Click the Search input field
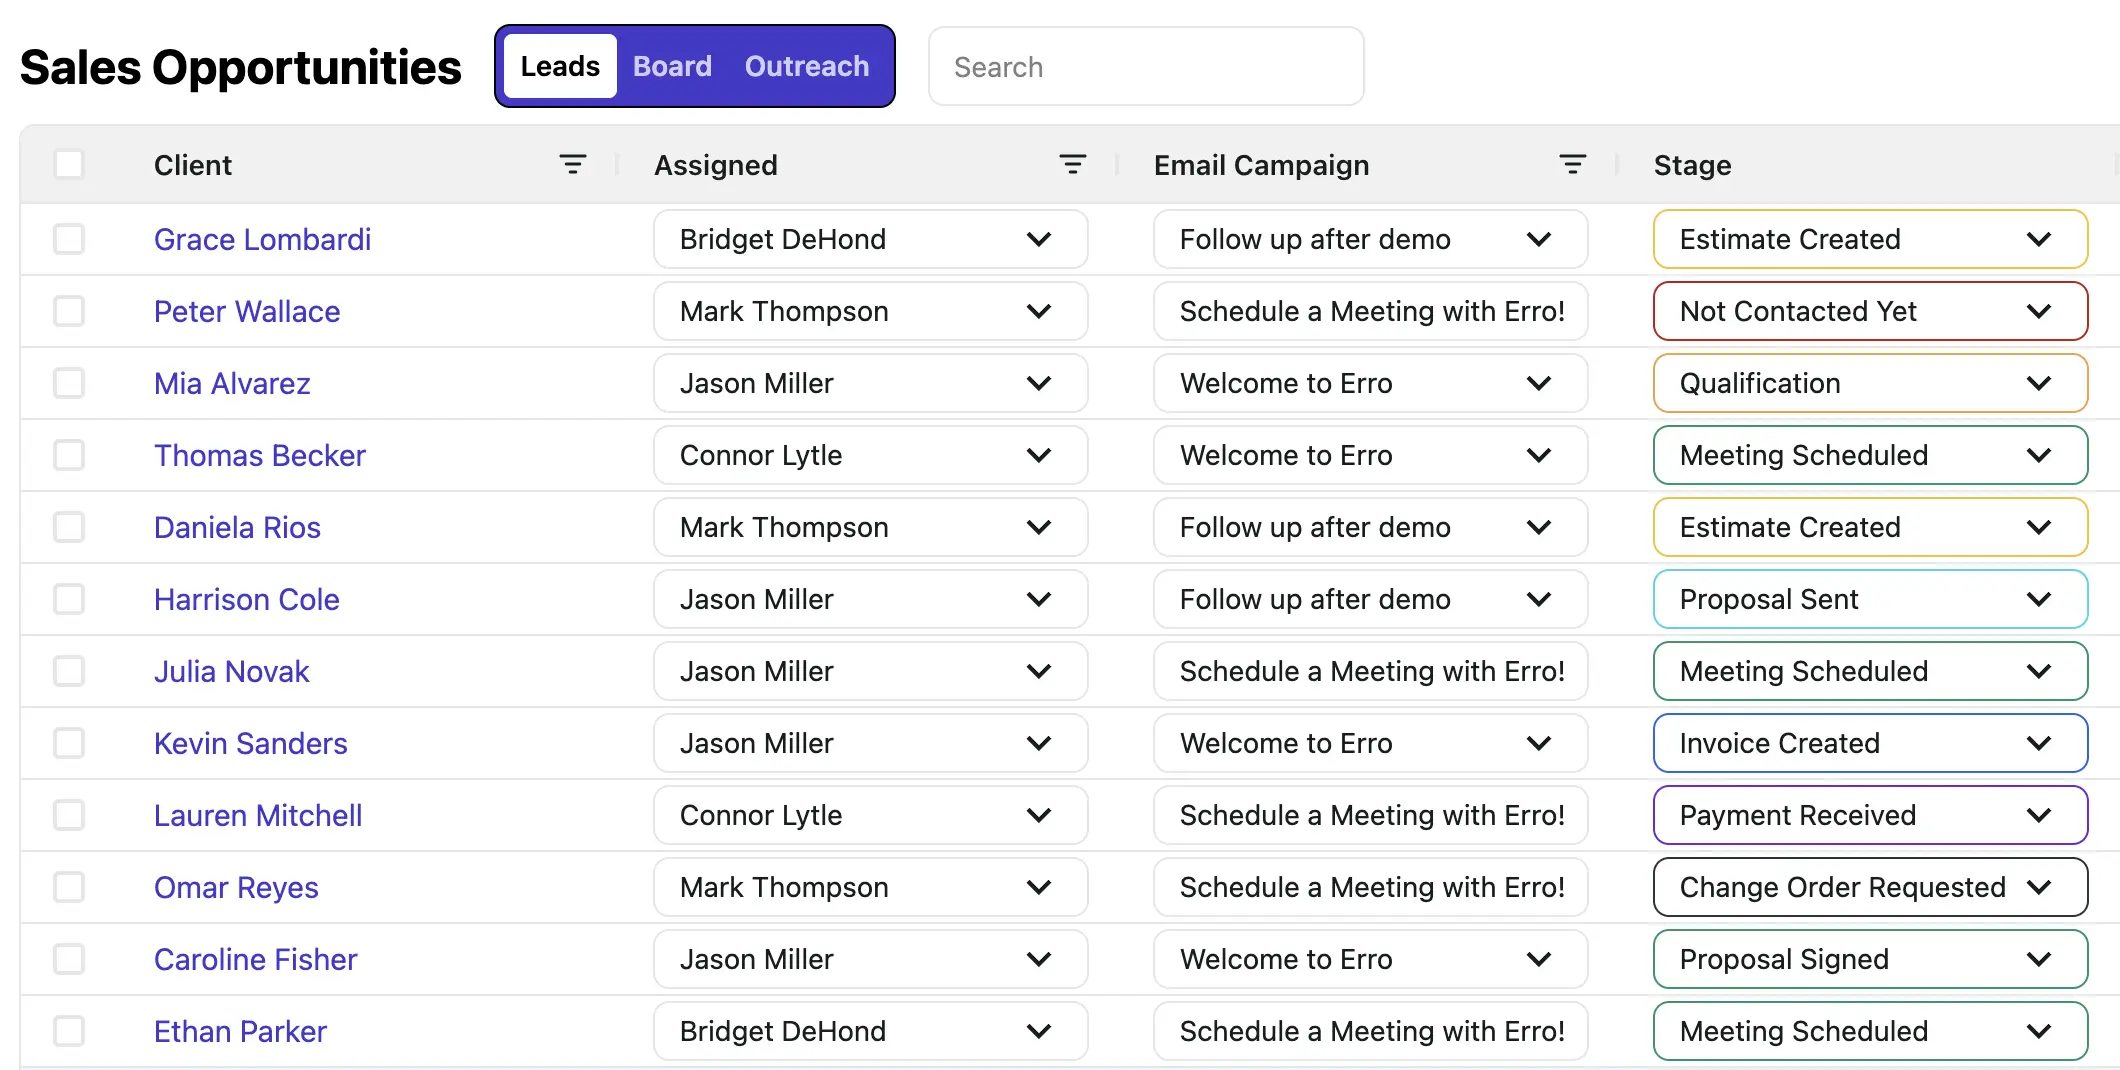The image size is (2120, 1070). [1145, 67]
